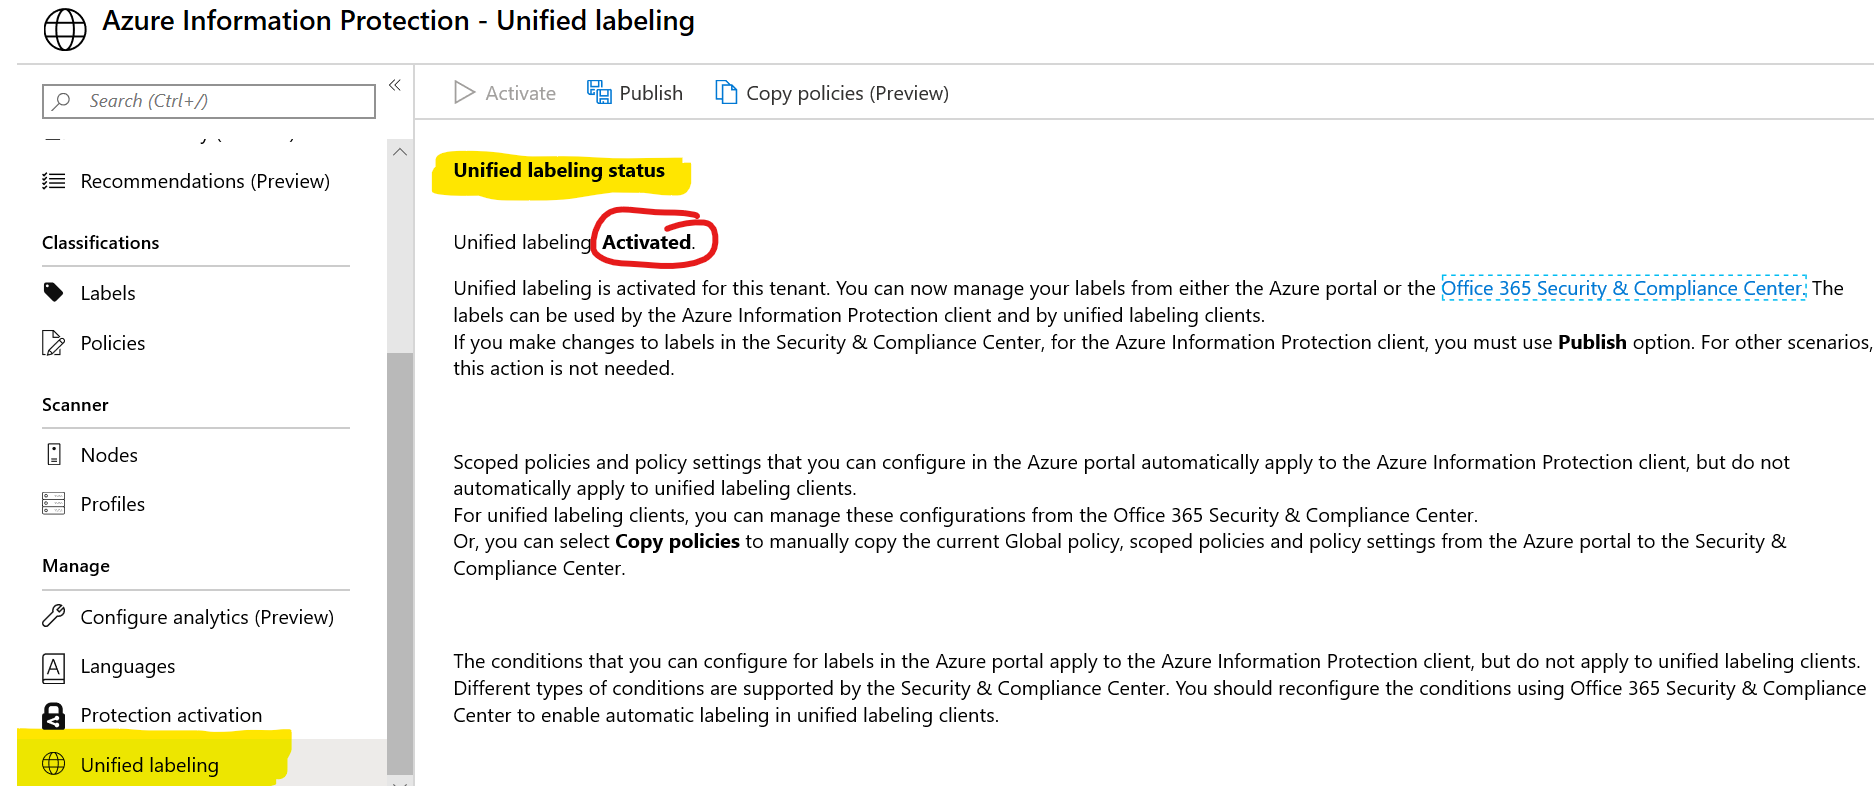This screenshot has height=791, width=1874.
Task: Click the globe icon beside the page title
Action: [x=64, y=29]
